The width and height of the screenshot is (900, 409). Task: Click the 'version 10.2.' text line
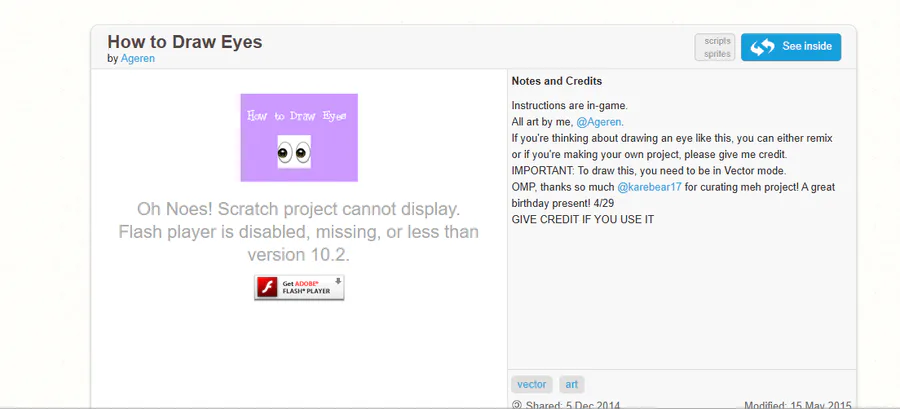pos(298,255)
